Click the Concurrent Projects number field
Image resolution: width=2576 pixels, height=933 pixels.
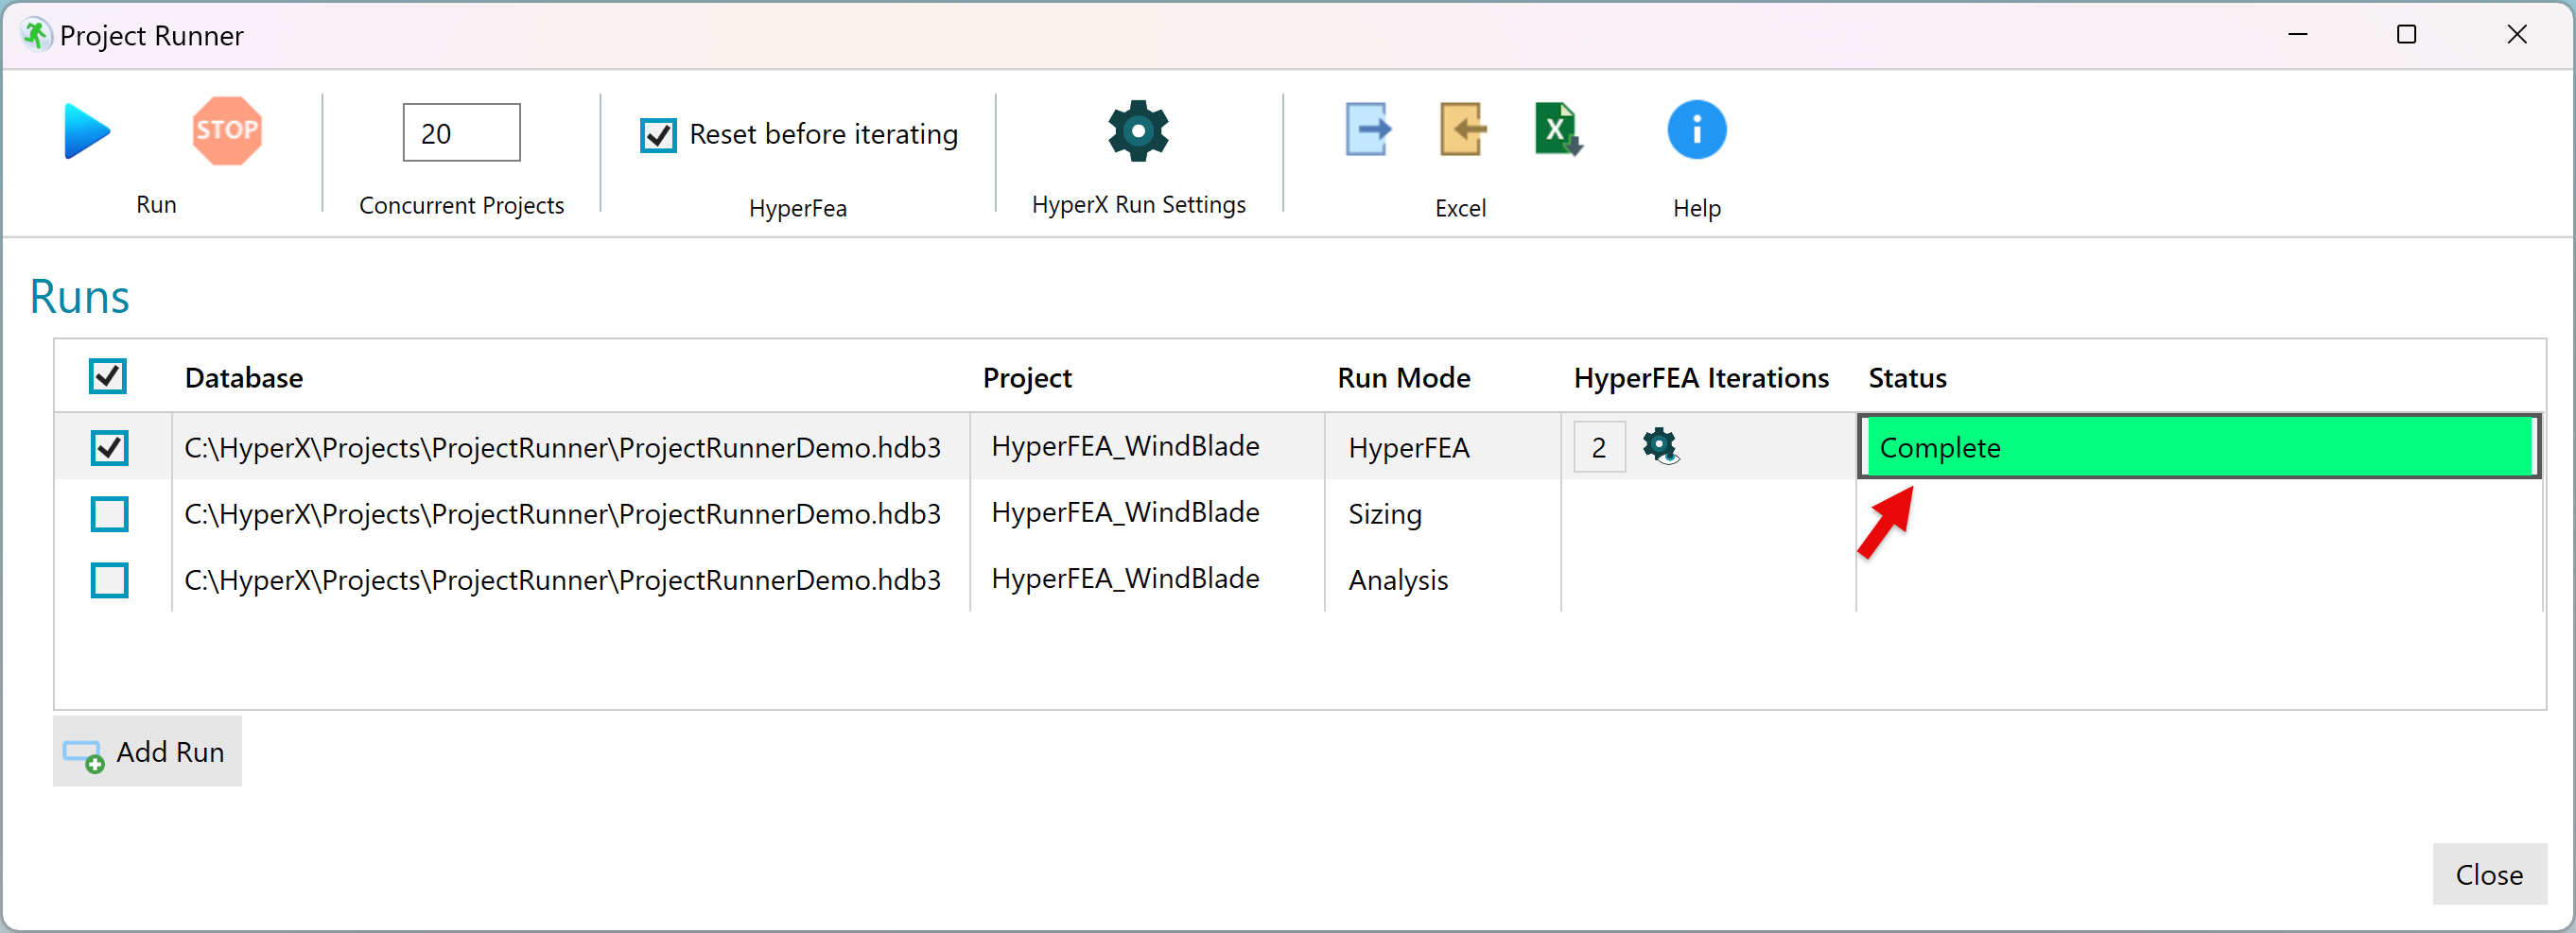pos(461,133)
